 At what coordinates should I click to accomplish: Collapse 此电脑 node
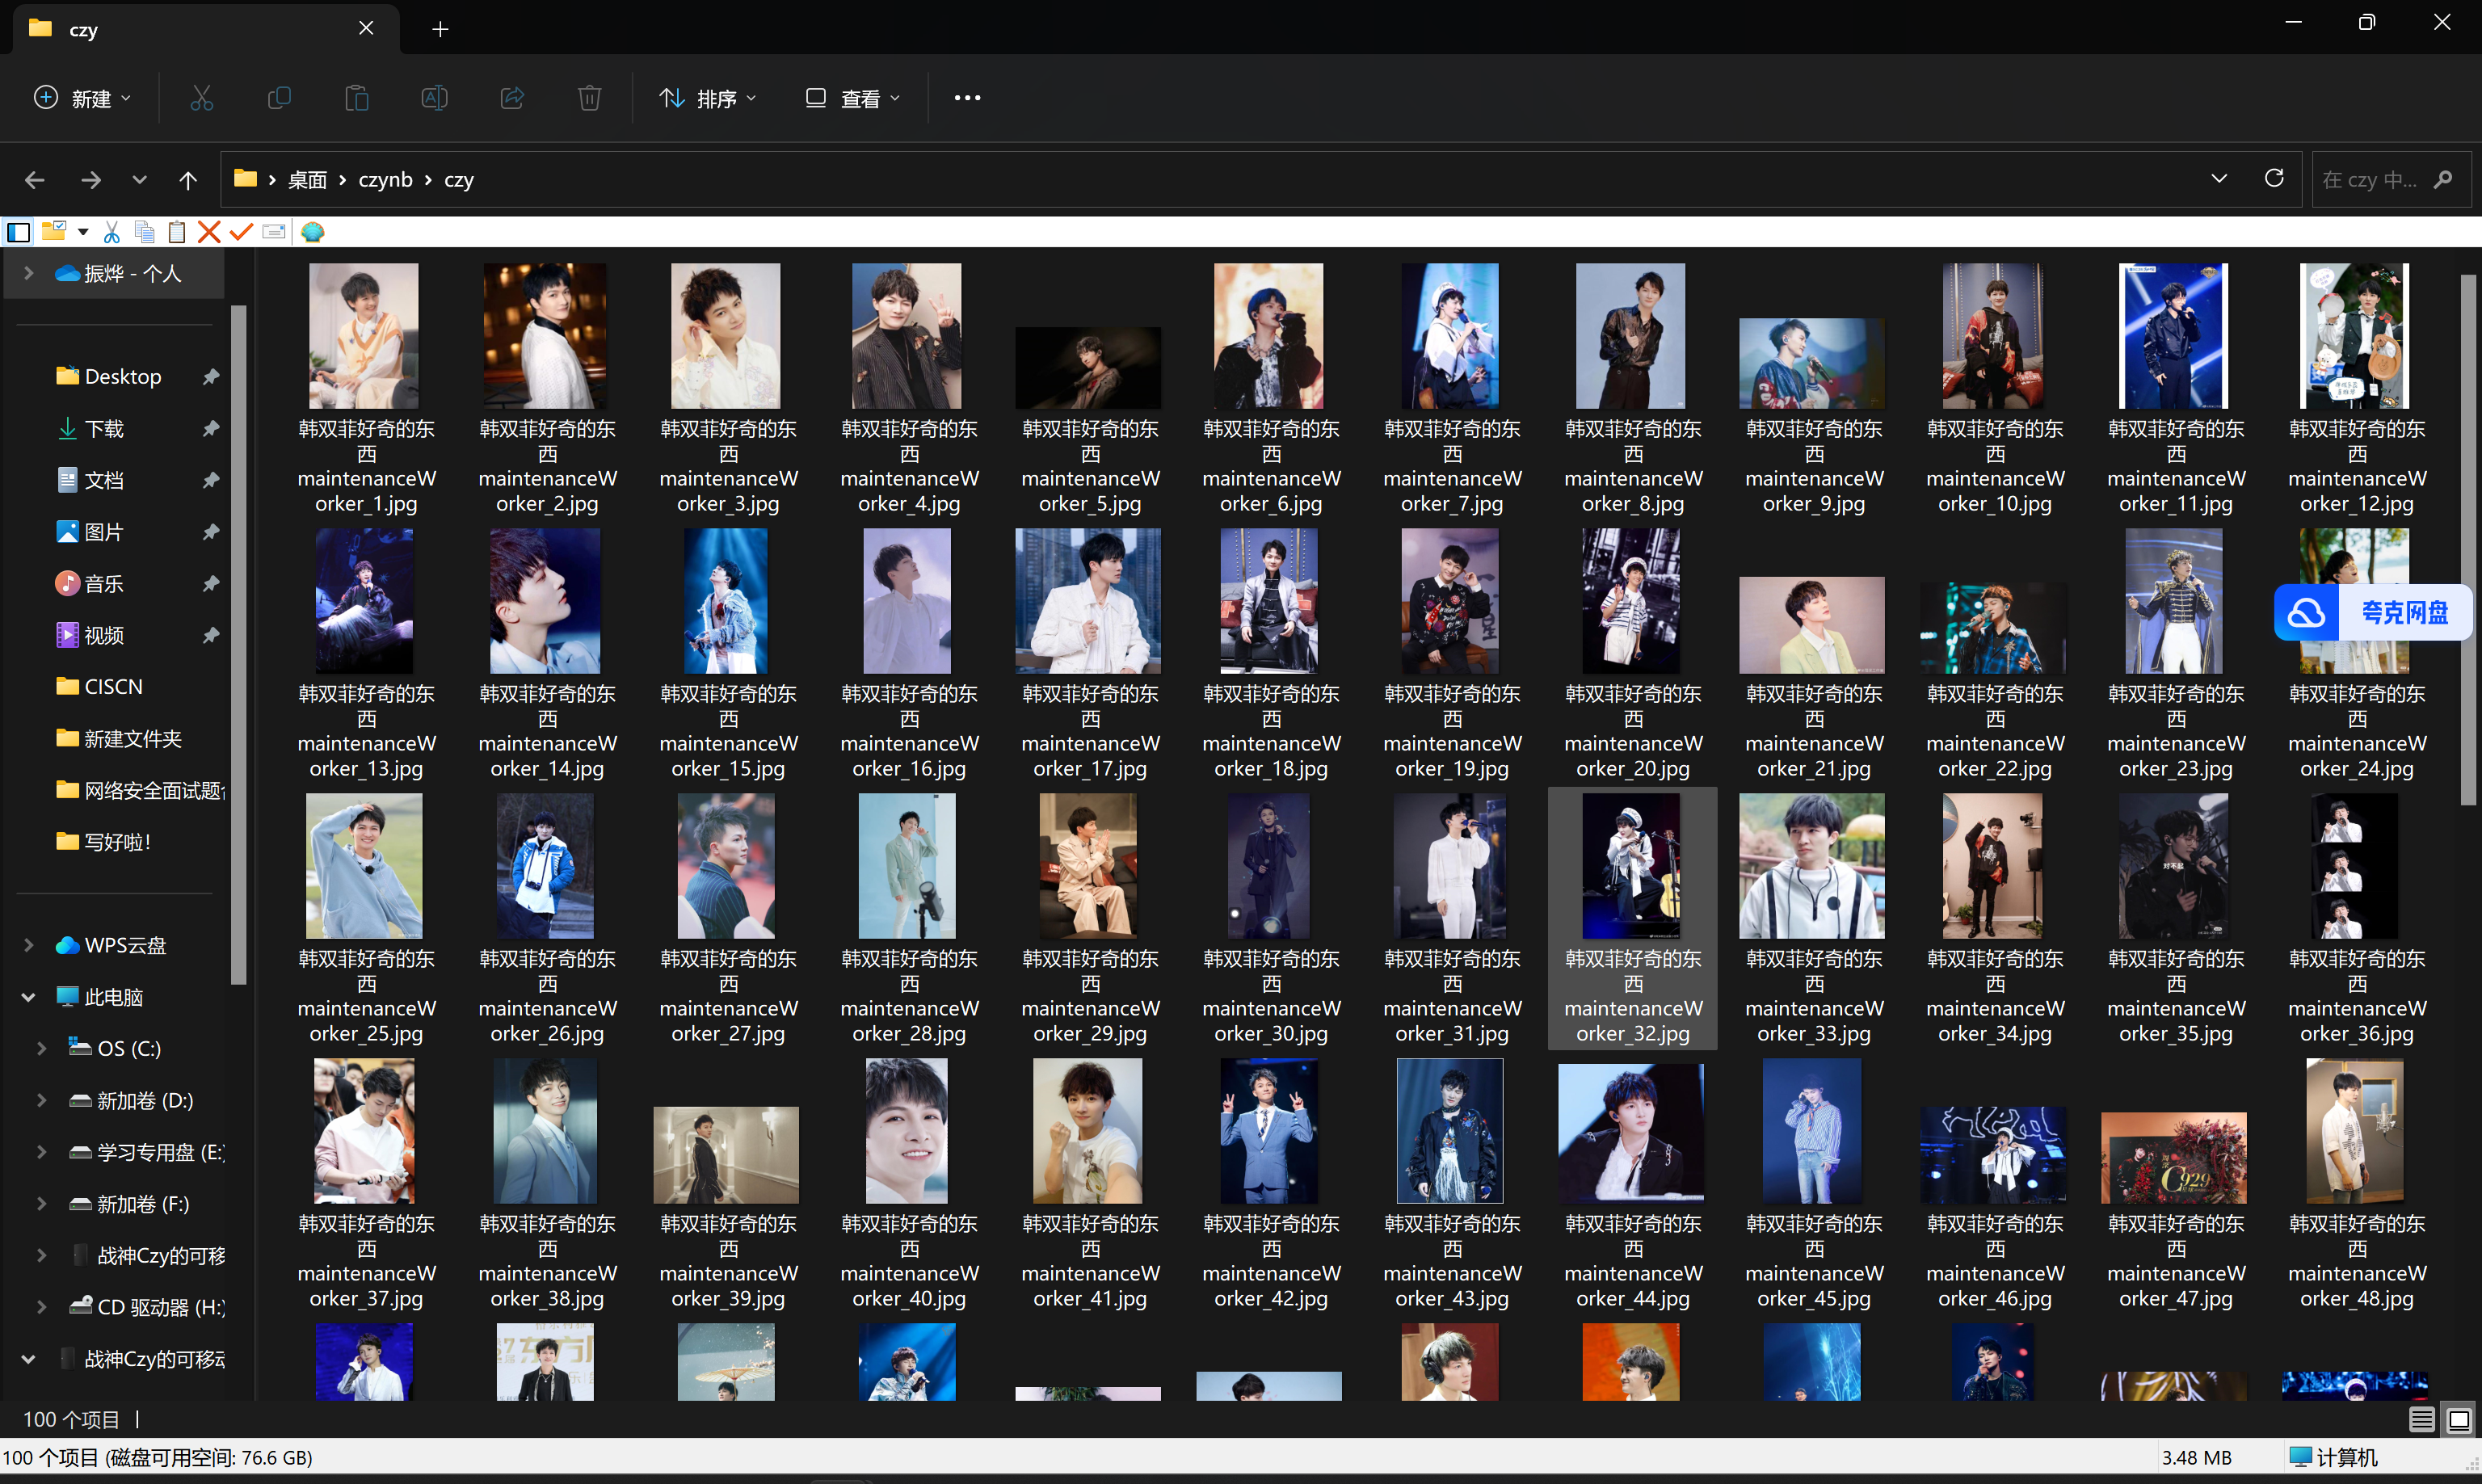(29, 997)
